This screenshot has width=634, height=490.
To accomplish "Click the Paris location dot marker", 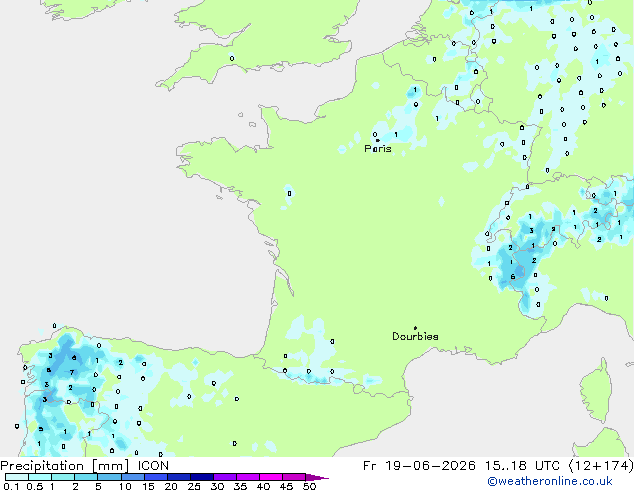I will click(x=378, y=140).
